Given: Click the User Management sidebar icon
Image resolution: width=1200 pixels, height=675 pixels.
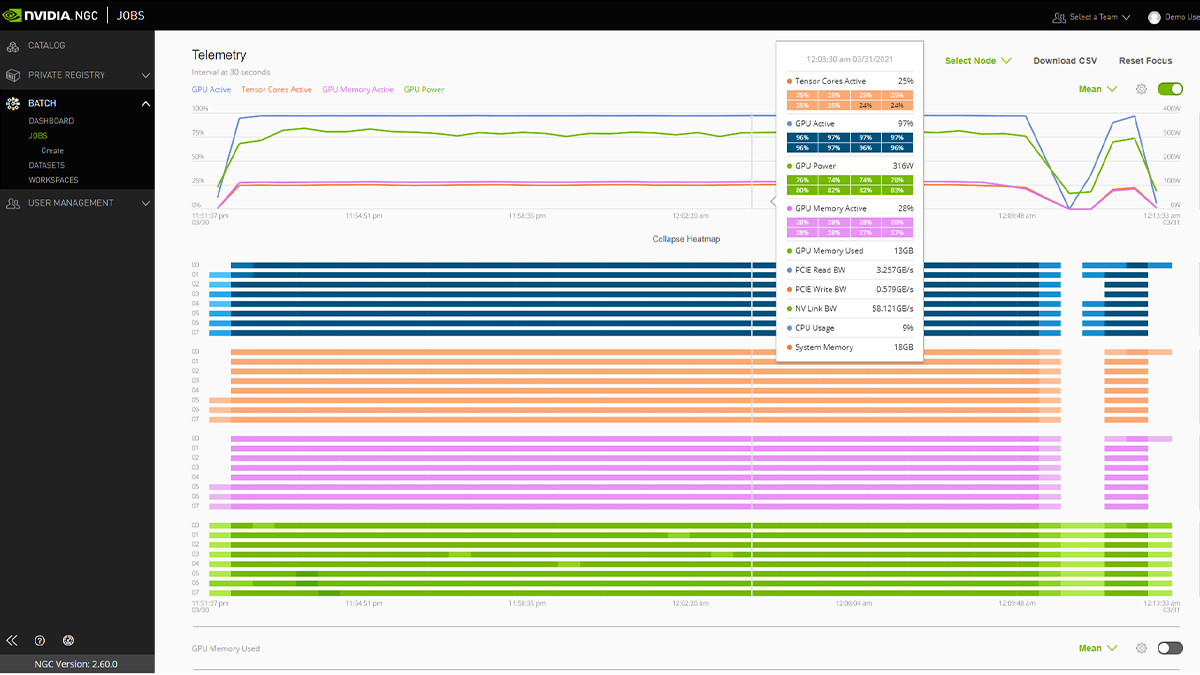Looking at the screenshot, I should [13, 203].
